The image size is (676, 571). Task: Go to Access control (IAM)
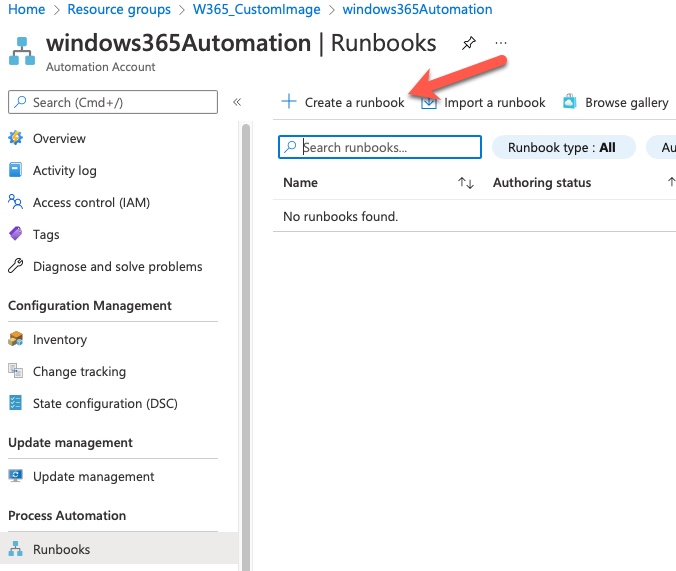click(x=91, y=202)
